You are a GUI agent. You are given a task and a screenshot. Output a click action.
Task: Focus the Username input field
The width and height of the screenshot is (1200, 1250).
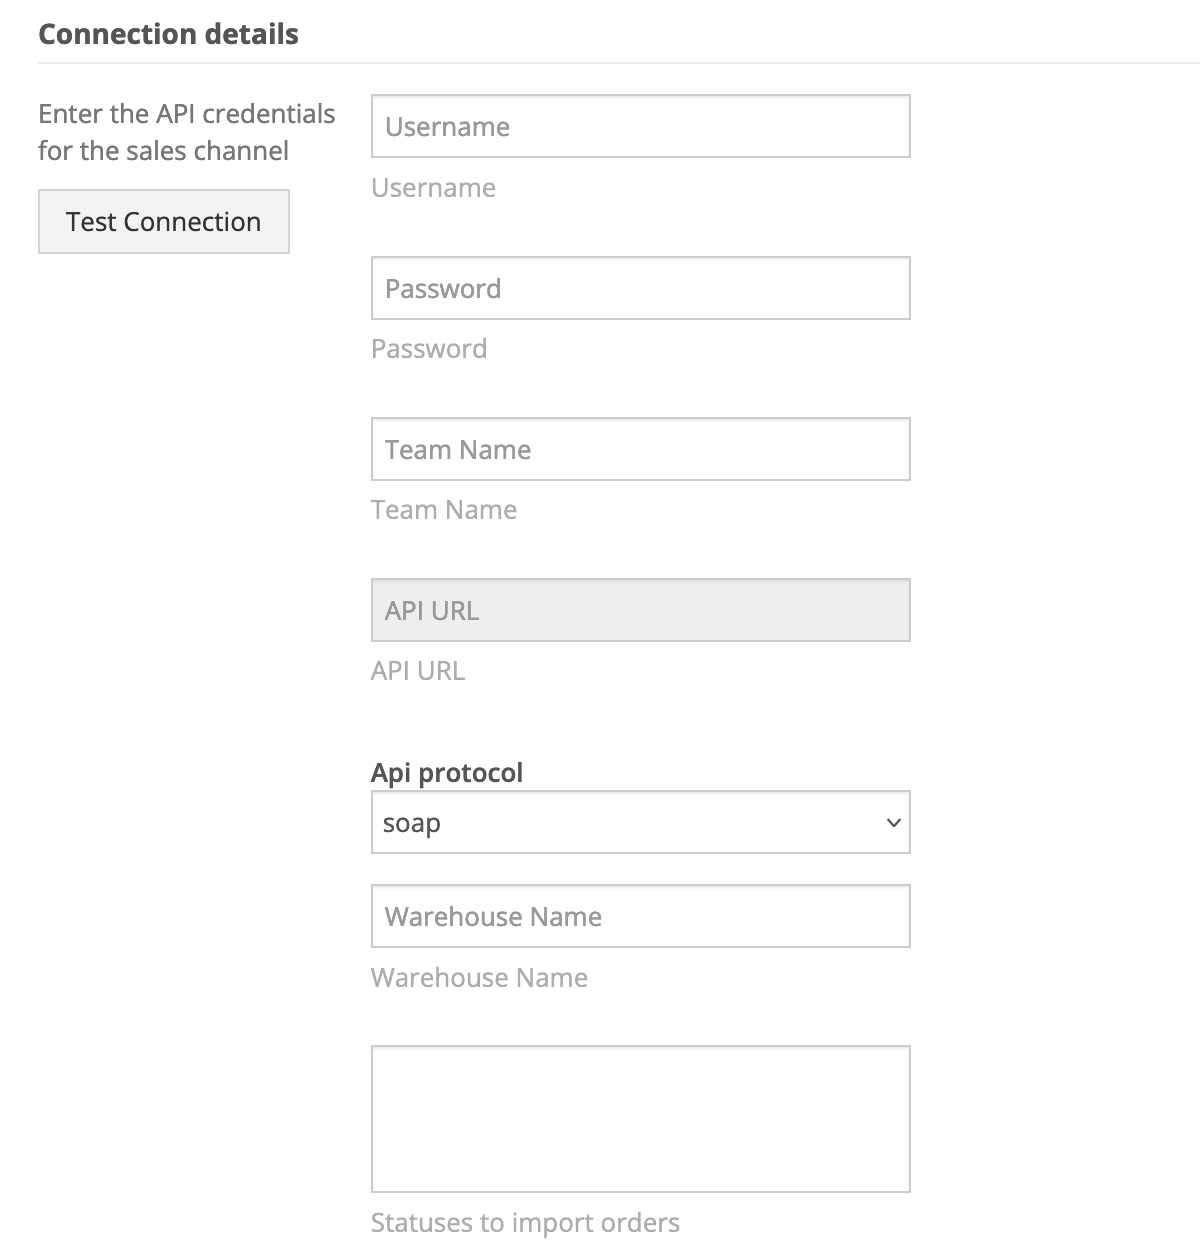point(640,127)
